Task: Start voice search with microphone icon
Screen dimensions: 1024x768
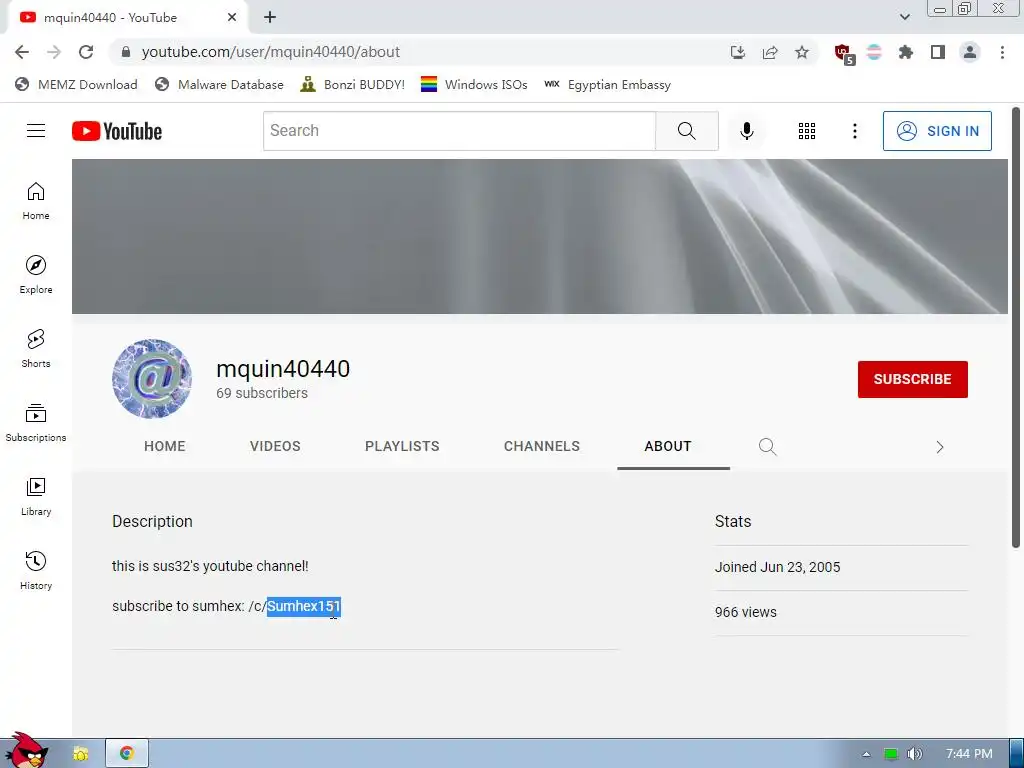Action: [746, 131]
